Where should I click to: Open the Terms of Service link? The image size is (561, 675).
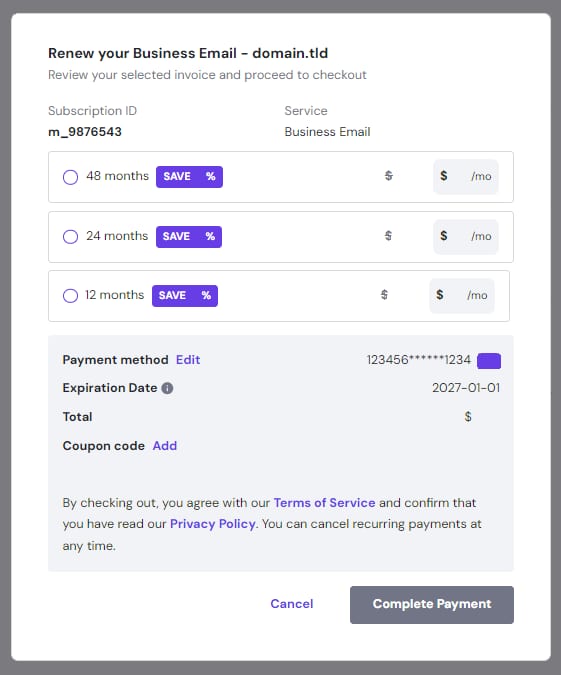tap(325, 503)
